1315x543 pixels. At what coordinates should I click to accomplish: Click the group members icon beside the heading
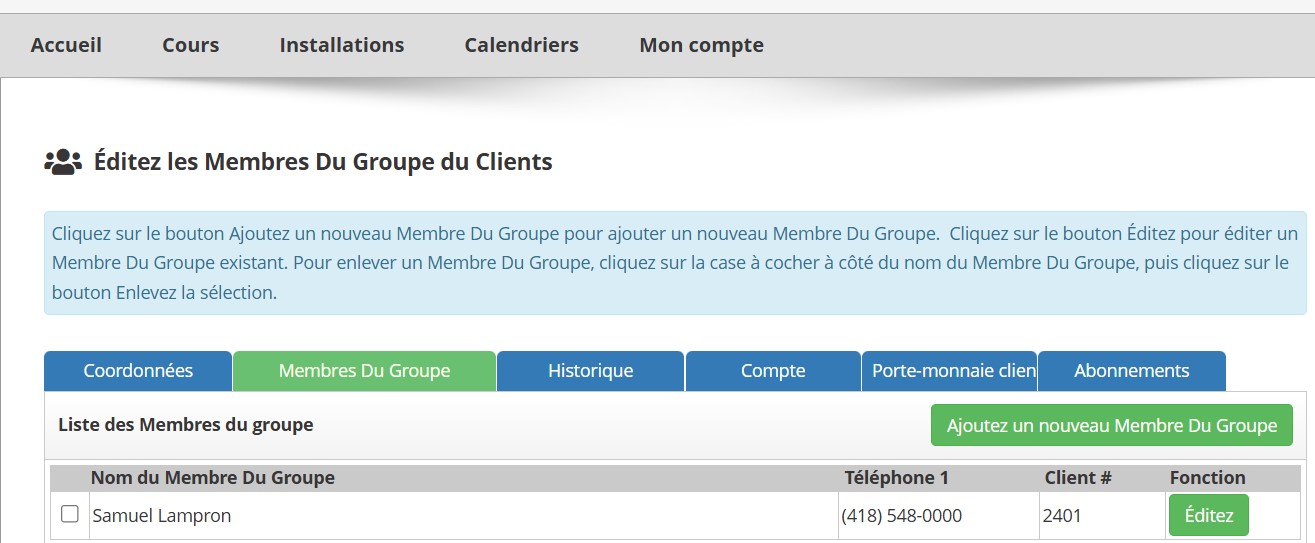[x=63, y=162]
